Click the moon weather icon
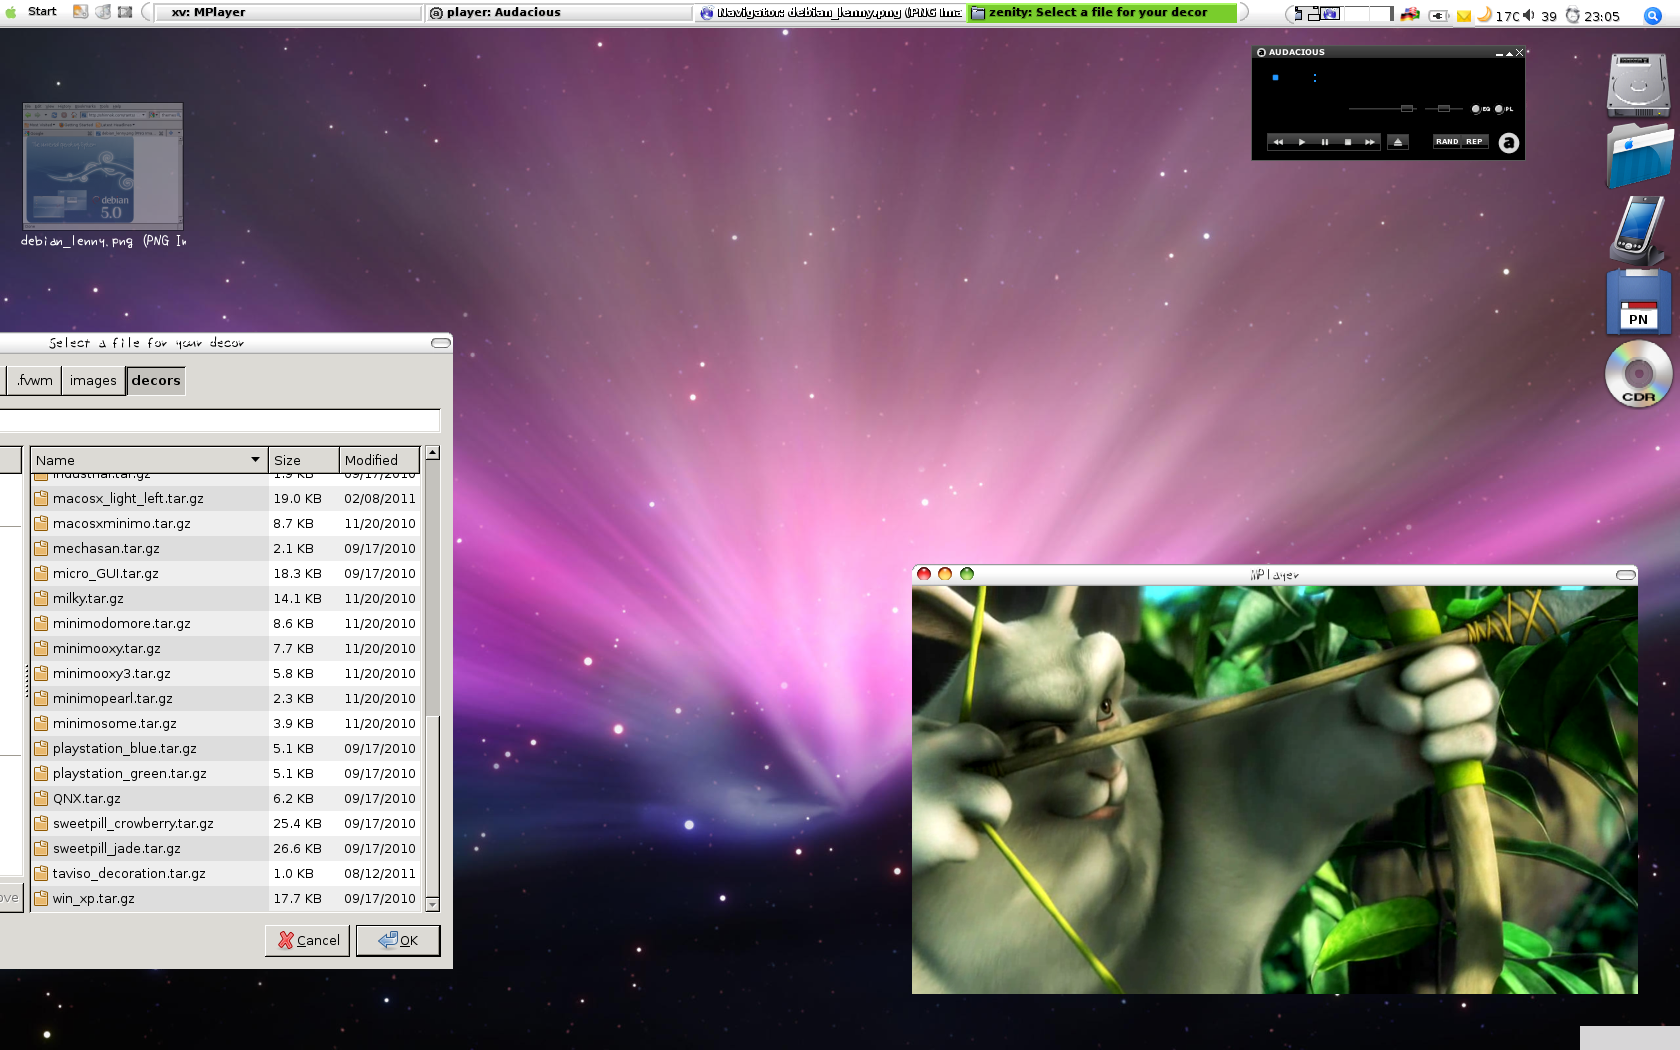The width and height of the screenshot is (1680, 1050). 1485,14
